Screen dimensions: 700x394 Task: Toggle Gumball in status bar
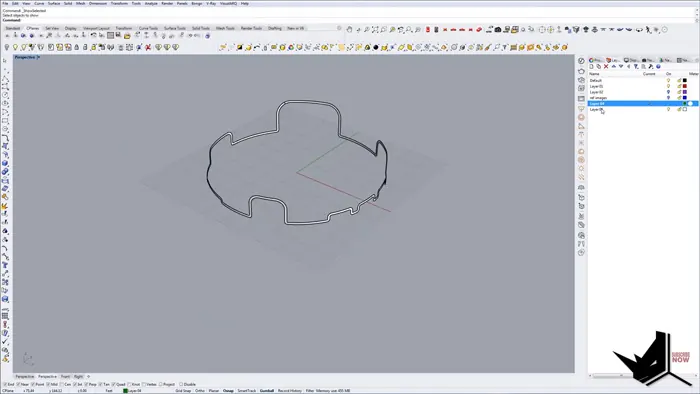267,391
